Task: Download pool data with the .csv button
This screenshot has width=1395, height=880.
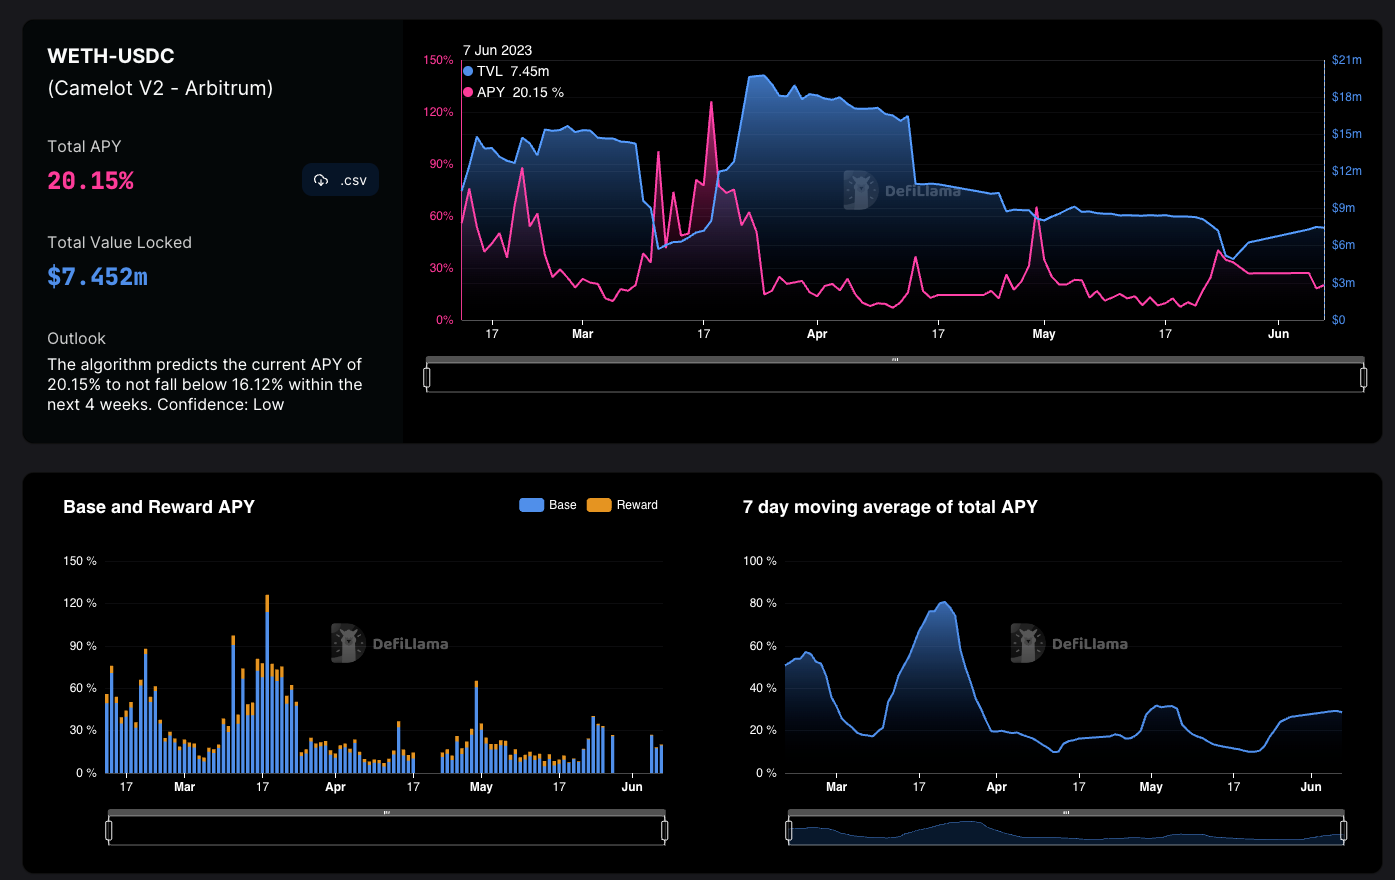Action: pyautogui.click(x=340, y=180)
